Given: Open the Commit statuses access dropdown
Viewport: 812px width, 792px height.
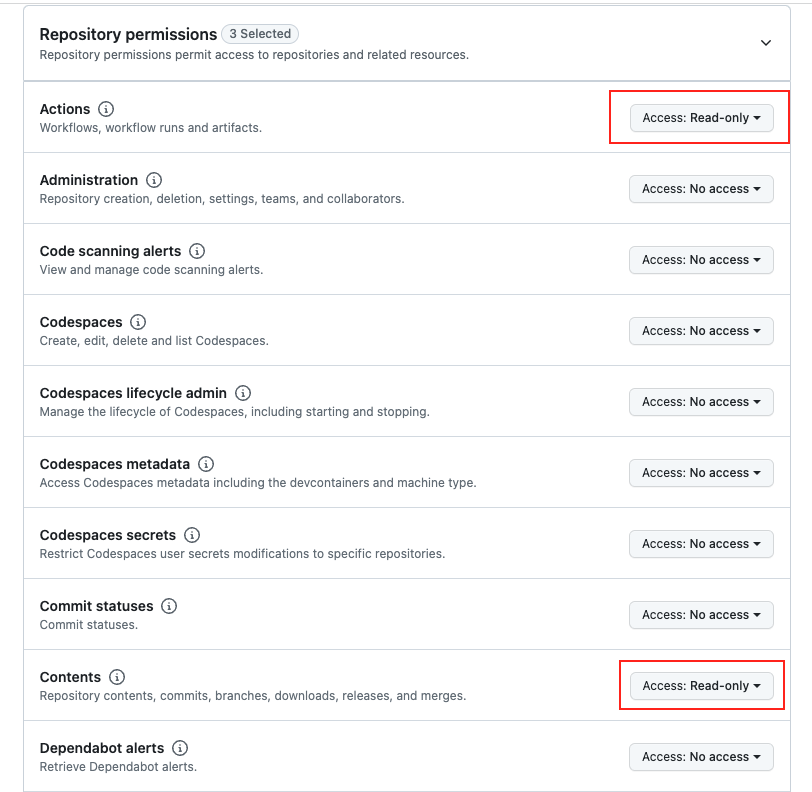Looking at the screenshot, I should [x=701, y=615].
